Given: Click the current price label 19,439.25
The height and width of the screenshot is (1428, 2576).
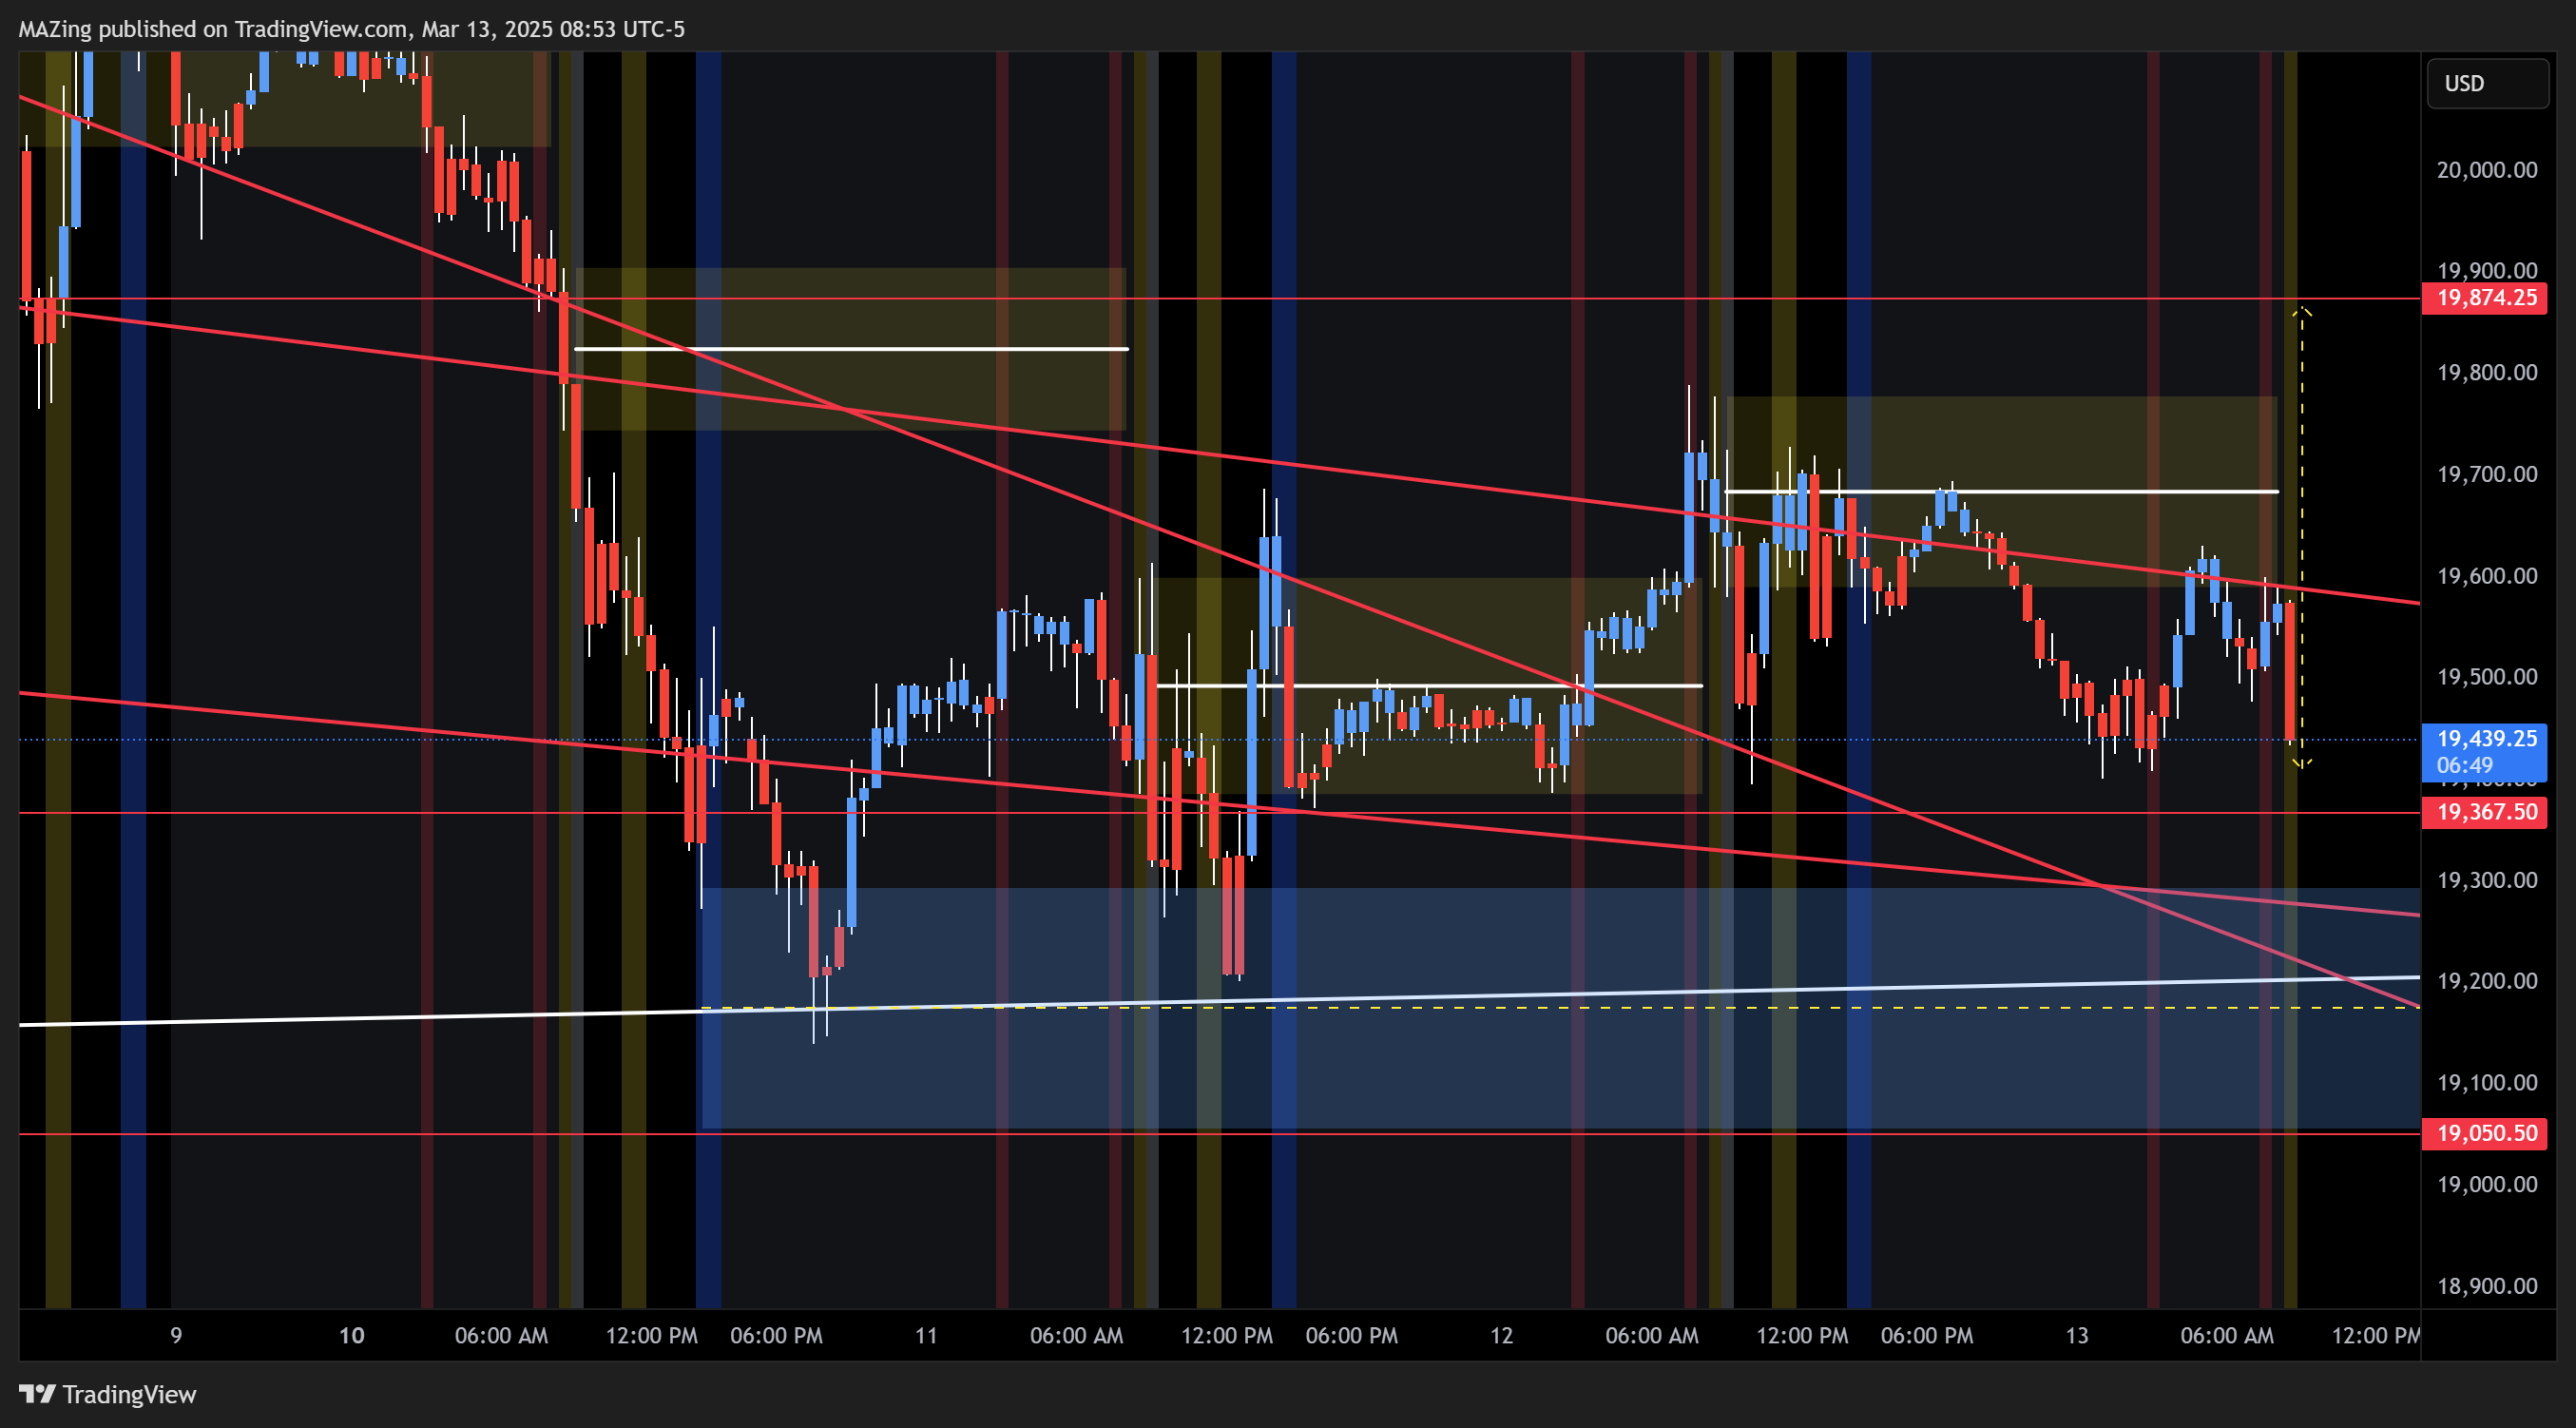Looking at the screenshot, I should 2484,739.
